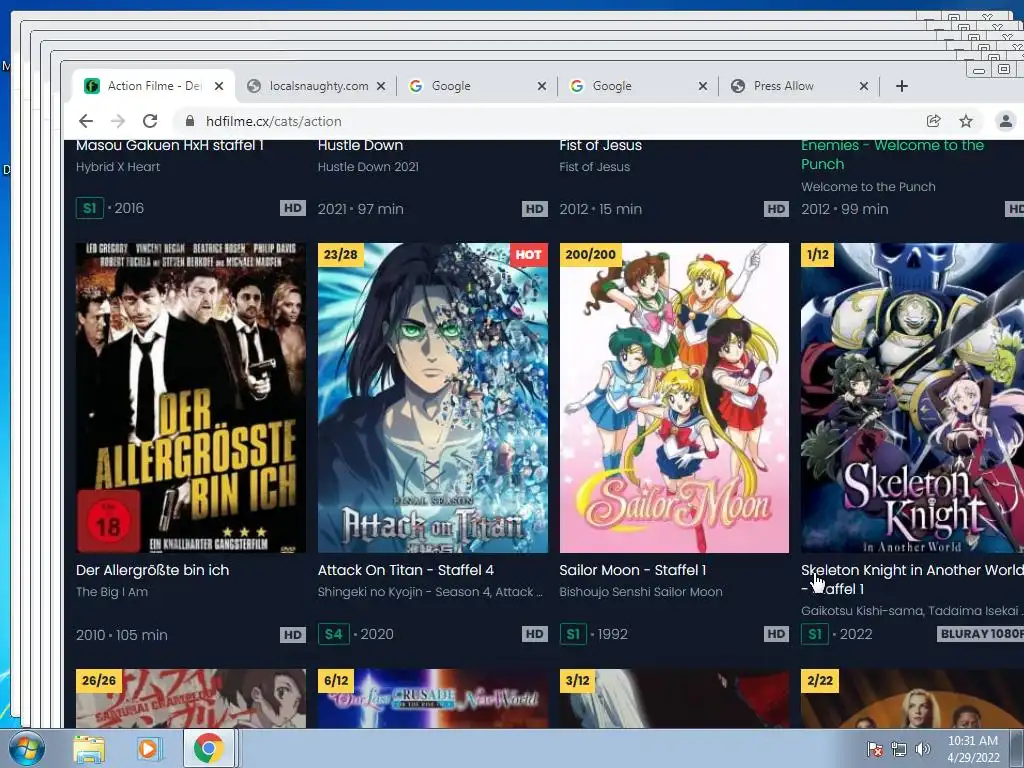1024x768 pixels.
Task: Open the Sailor Moon poster
Action: pos(674,398)
